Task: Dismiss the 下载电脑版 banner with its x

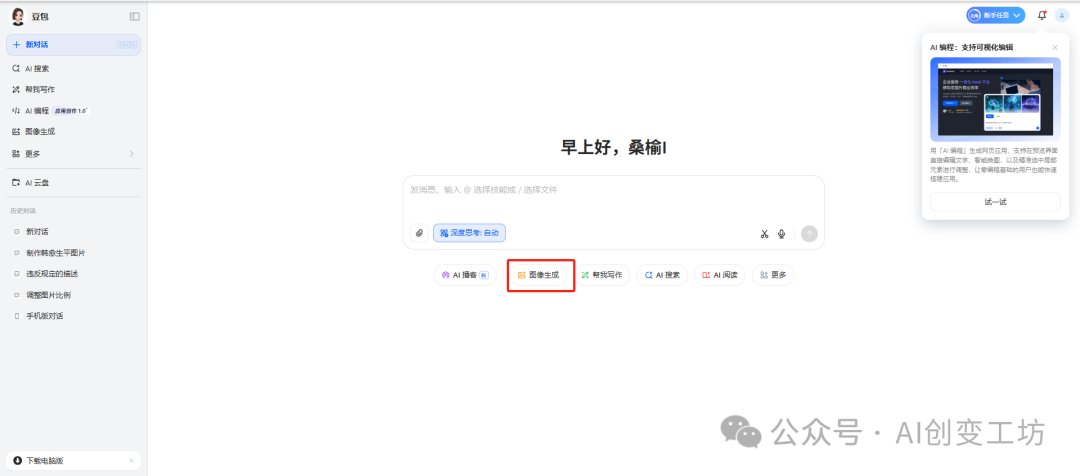Action: pos(132,461)
